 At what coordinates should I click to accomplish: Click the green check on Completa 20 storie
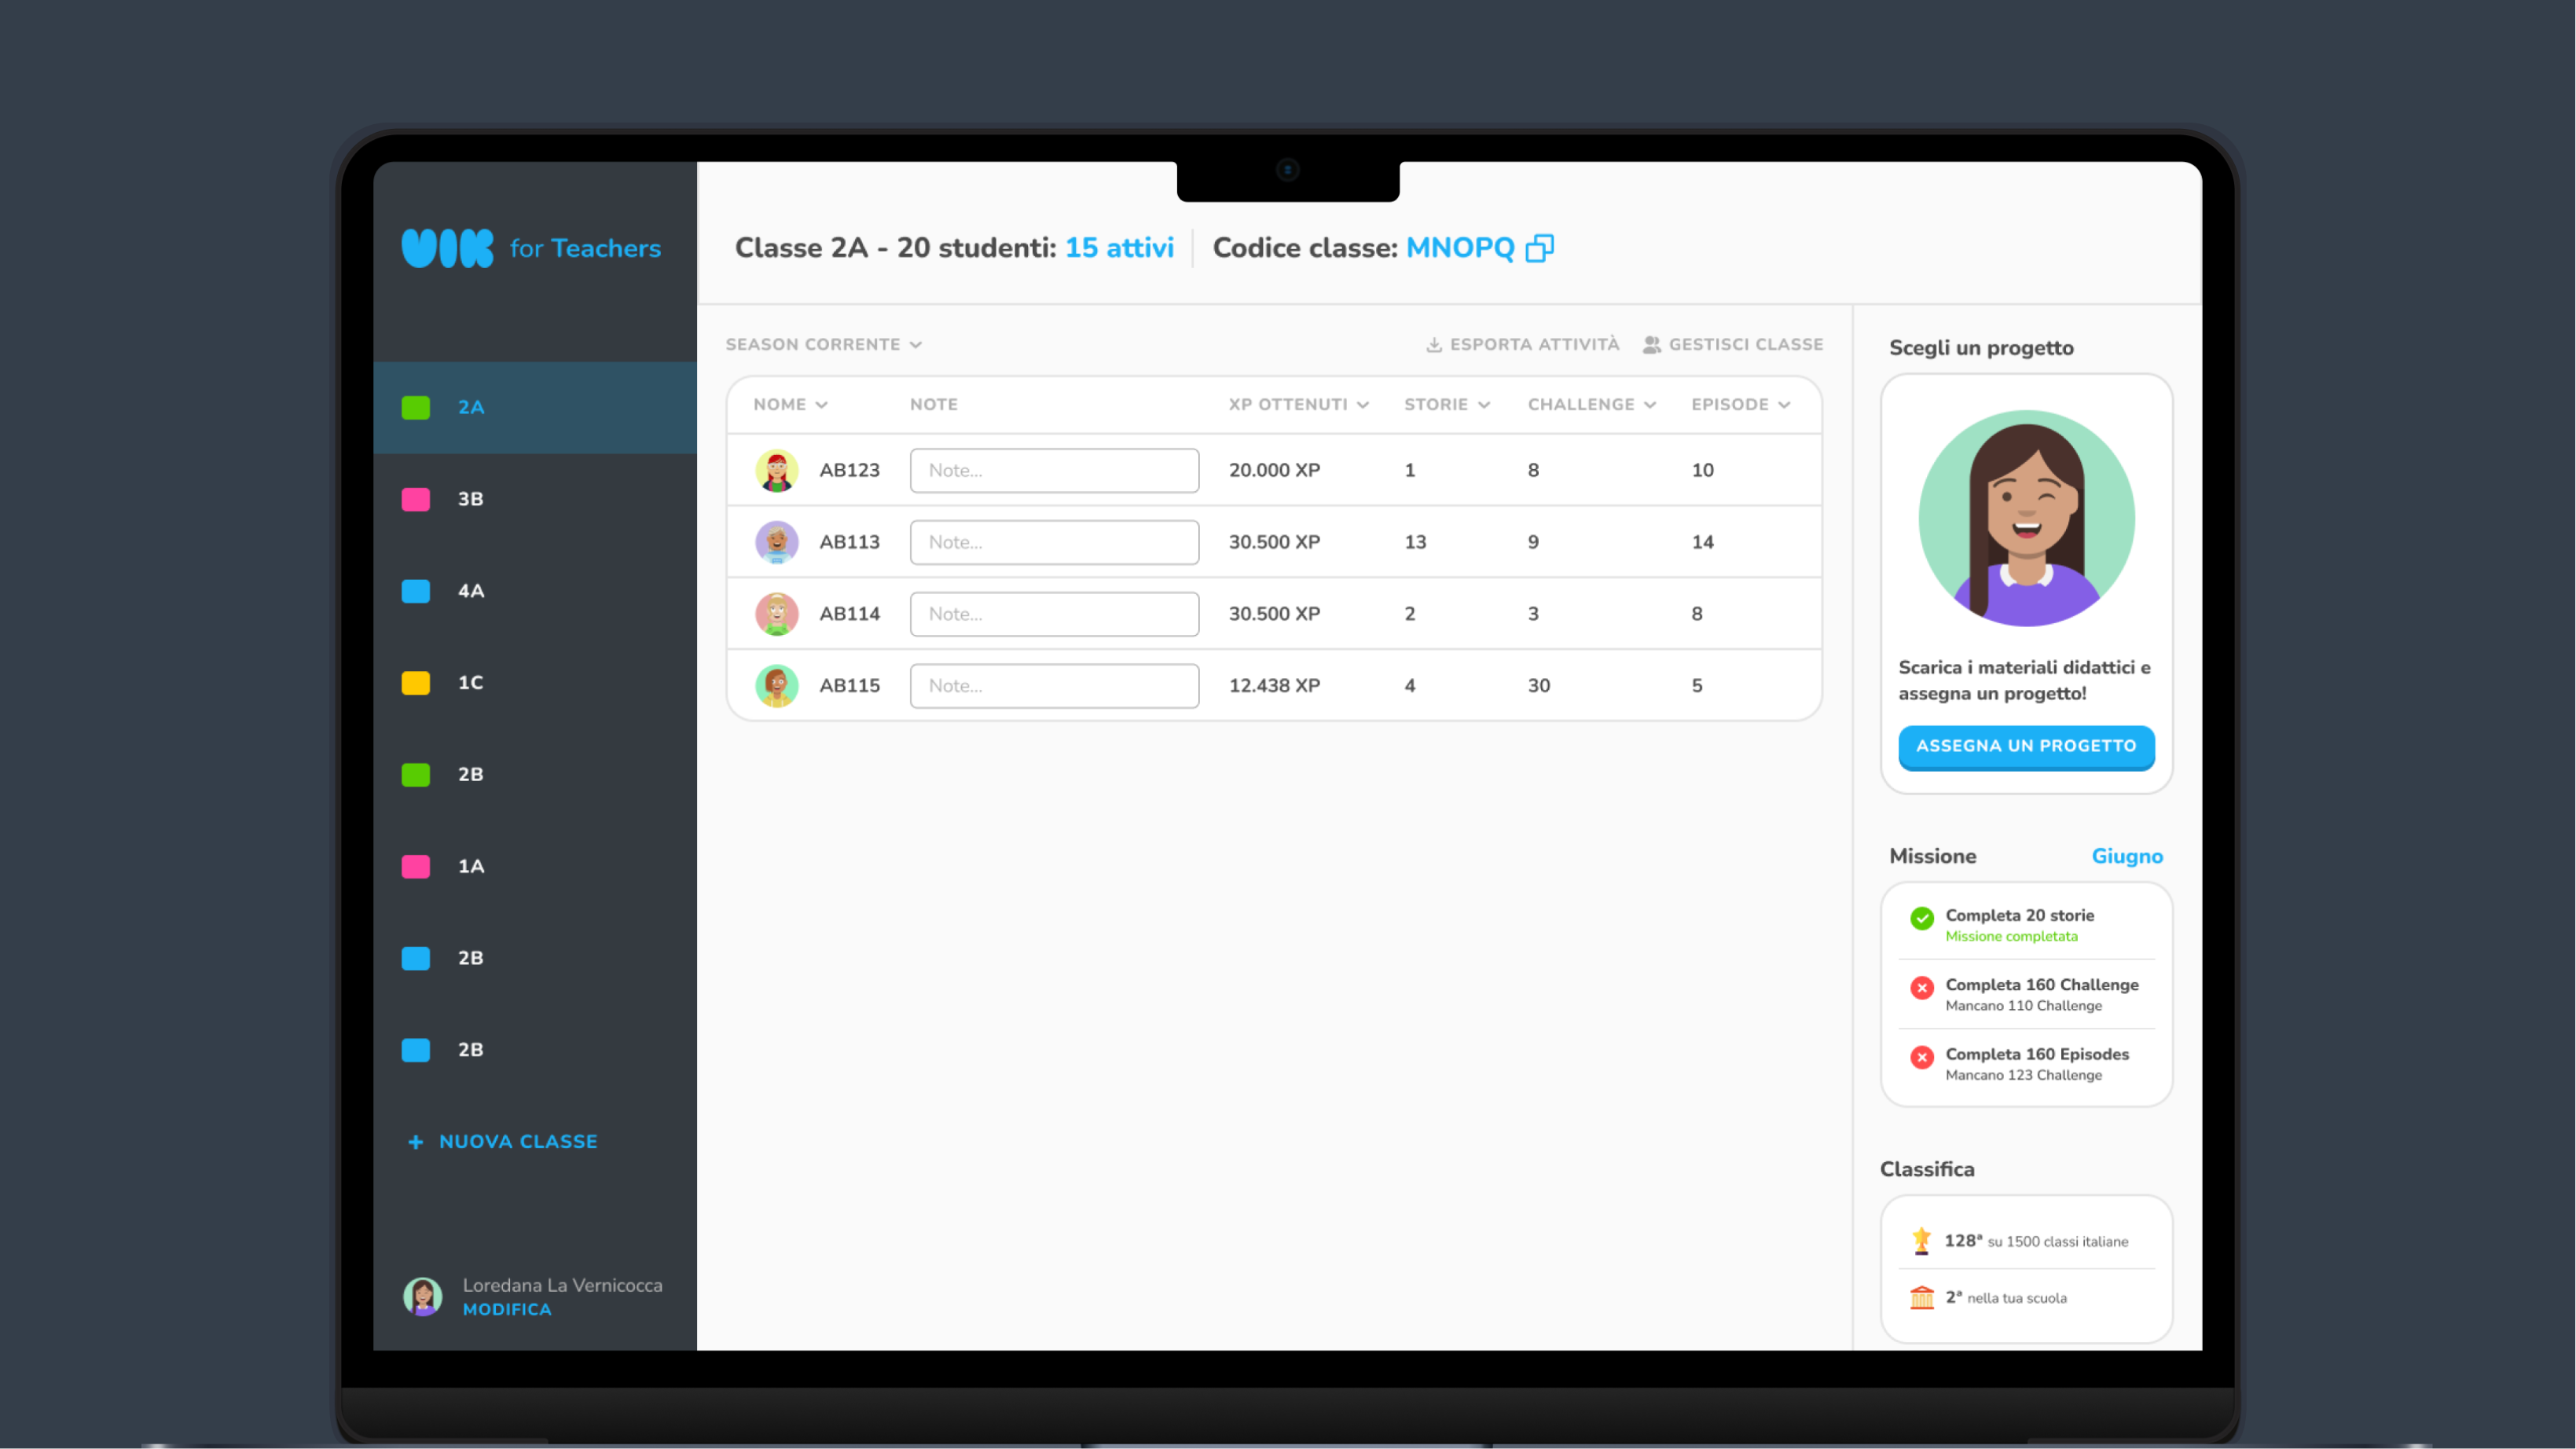coord(1922,918)
